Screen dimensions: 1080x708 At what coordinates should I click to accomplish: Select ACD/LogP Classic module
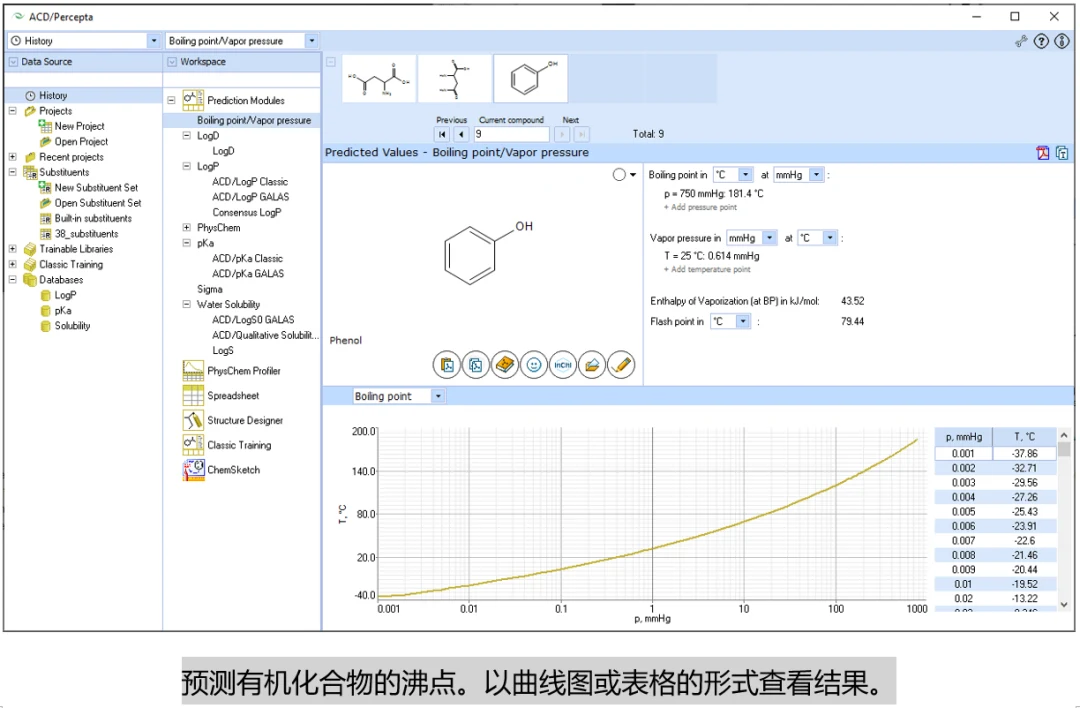(250, 182)
